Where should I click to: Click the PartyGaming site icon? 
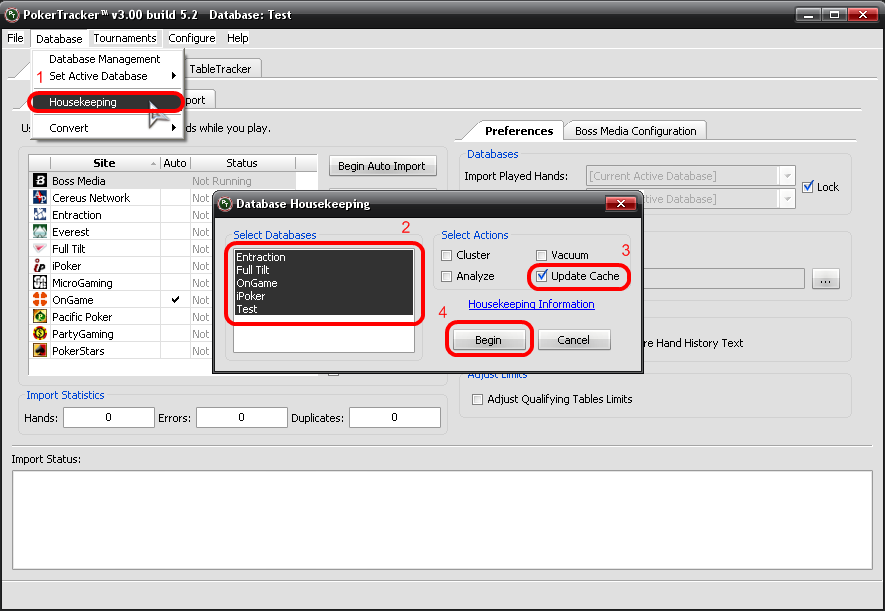[40, 333]
